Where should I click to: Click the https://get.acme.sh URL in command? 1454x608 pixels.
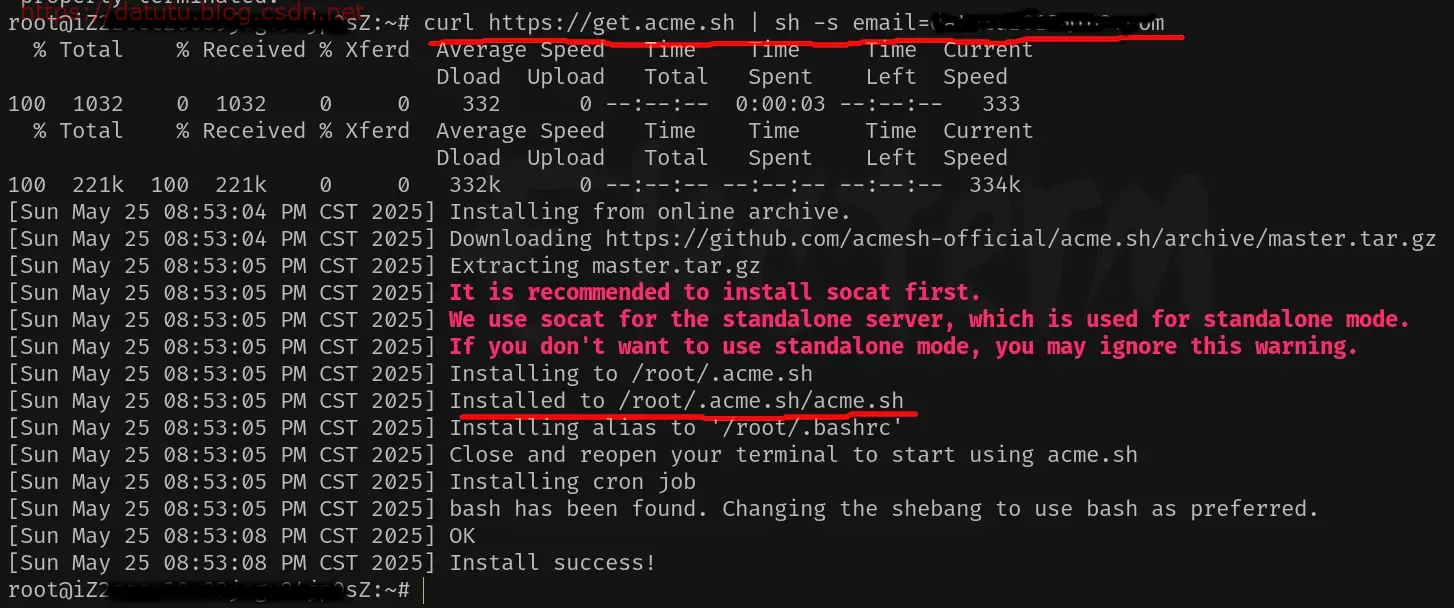pos(613,23)
